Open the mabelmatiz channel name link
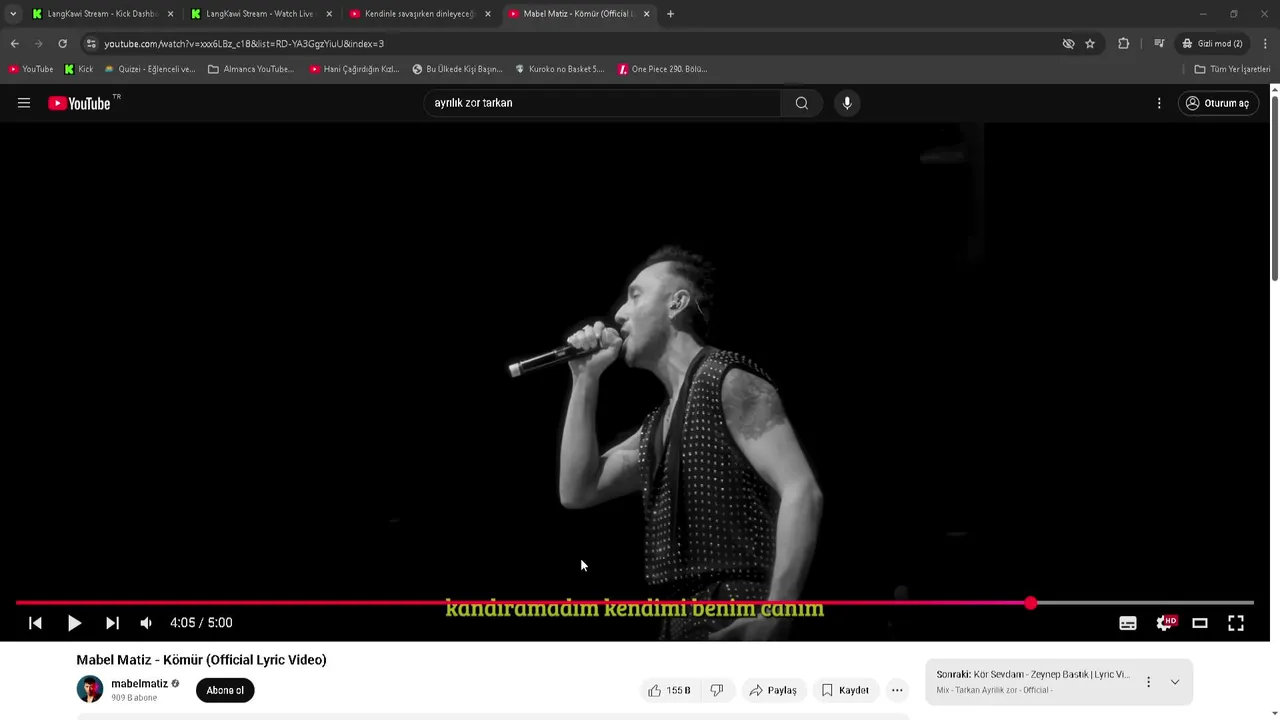The image size is (1280, 720). [x=139, y=684]
